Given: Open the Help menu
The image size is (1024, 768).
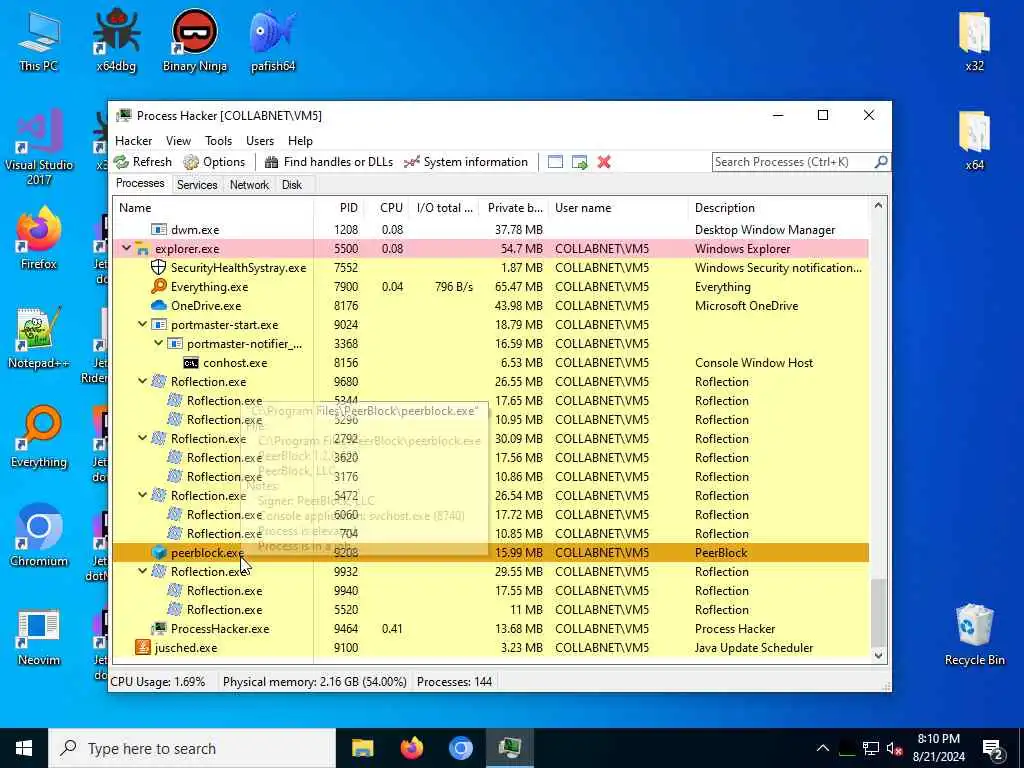Looking at the screenshot, I should click(300, 140).
